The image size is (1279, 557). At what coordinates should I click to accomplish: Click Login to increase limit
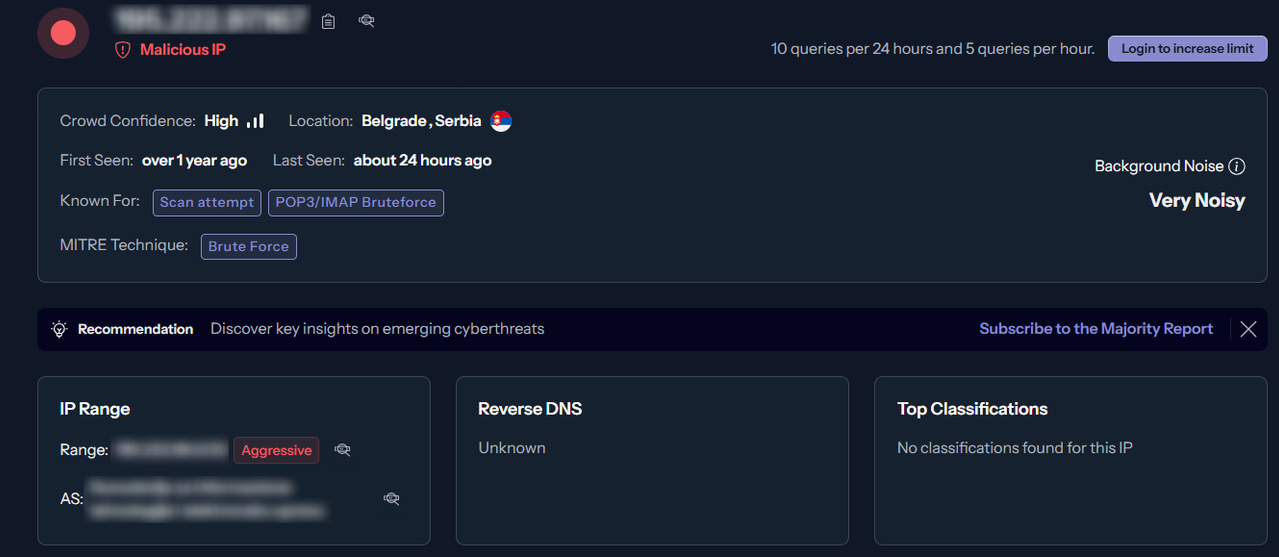click(1187, 48)
